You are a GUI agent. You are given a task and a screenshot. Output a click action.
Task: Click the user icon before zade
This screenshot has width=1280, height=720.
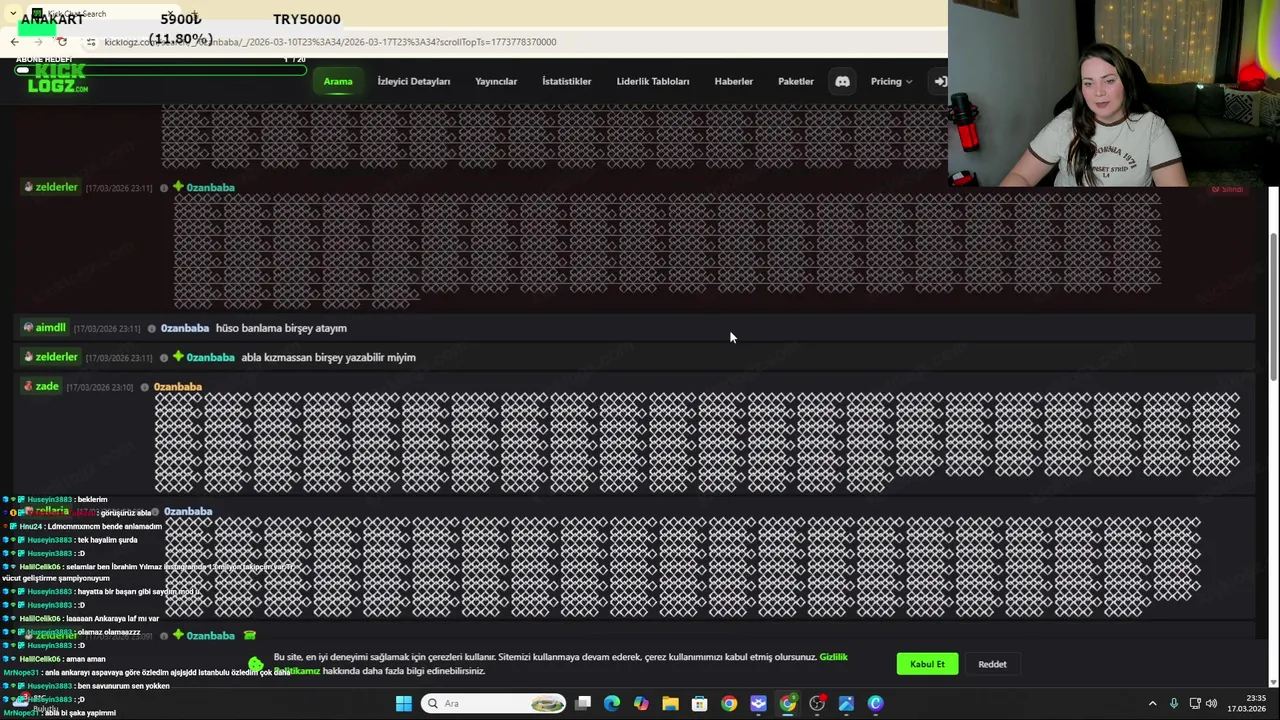[28, 386]
